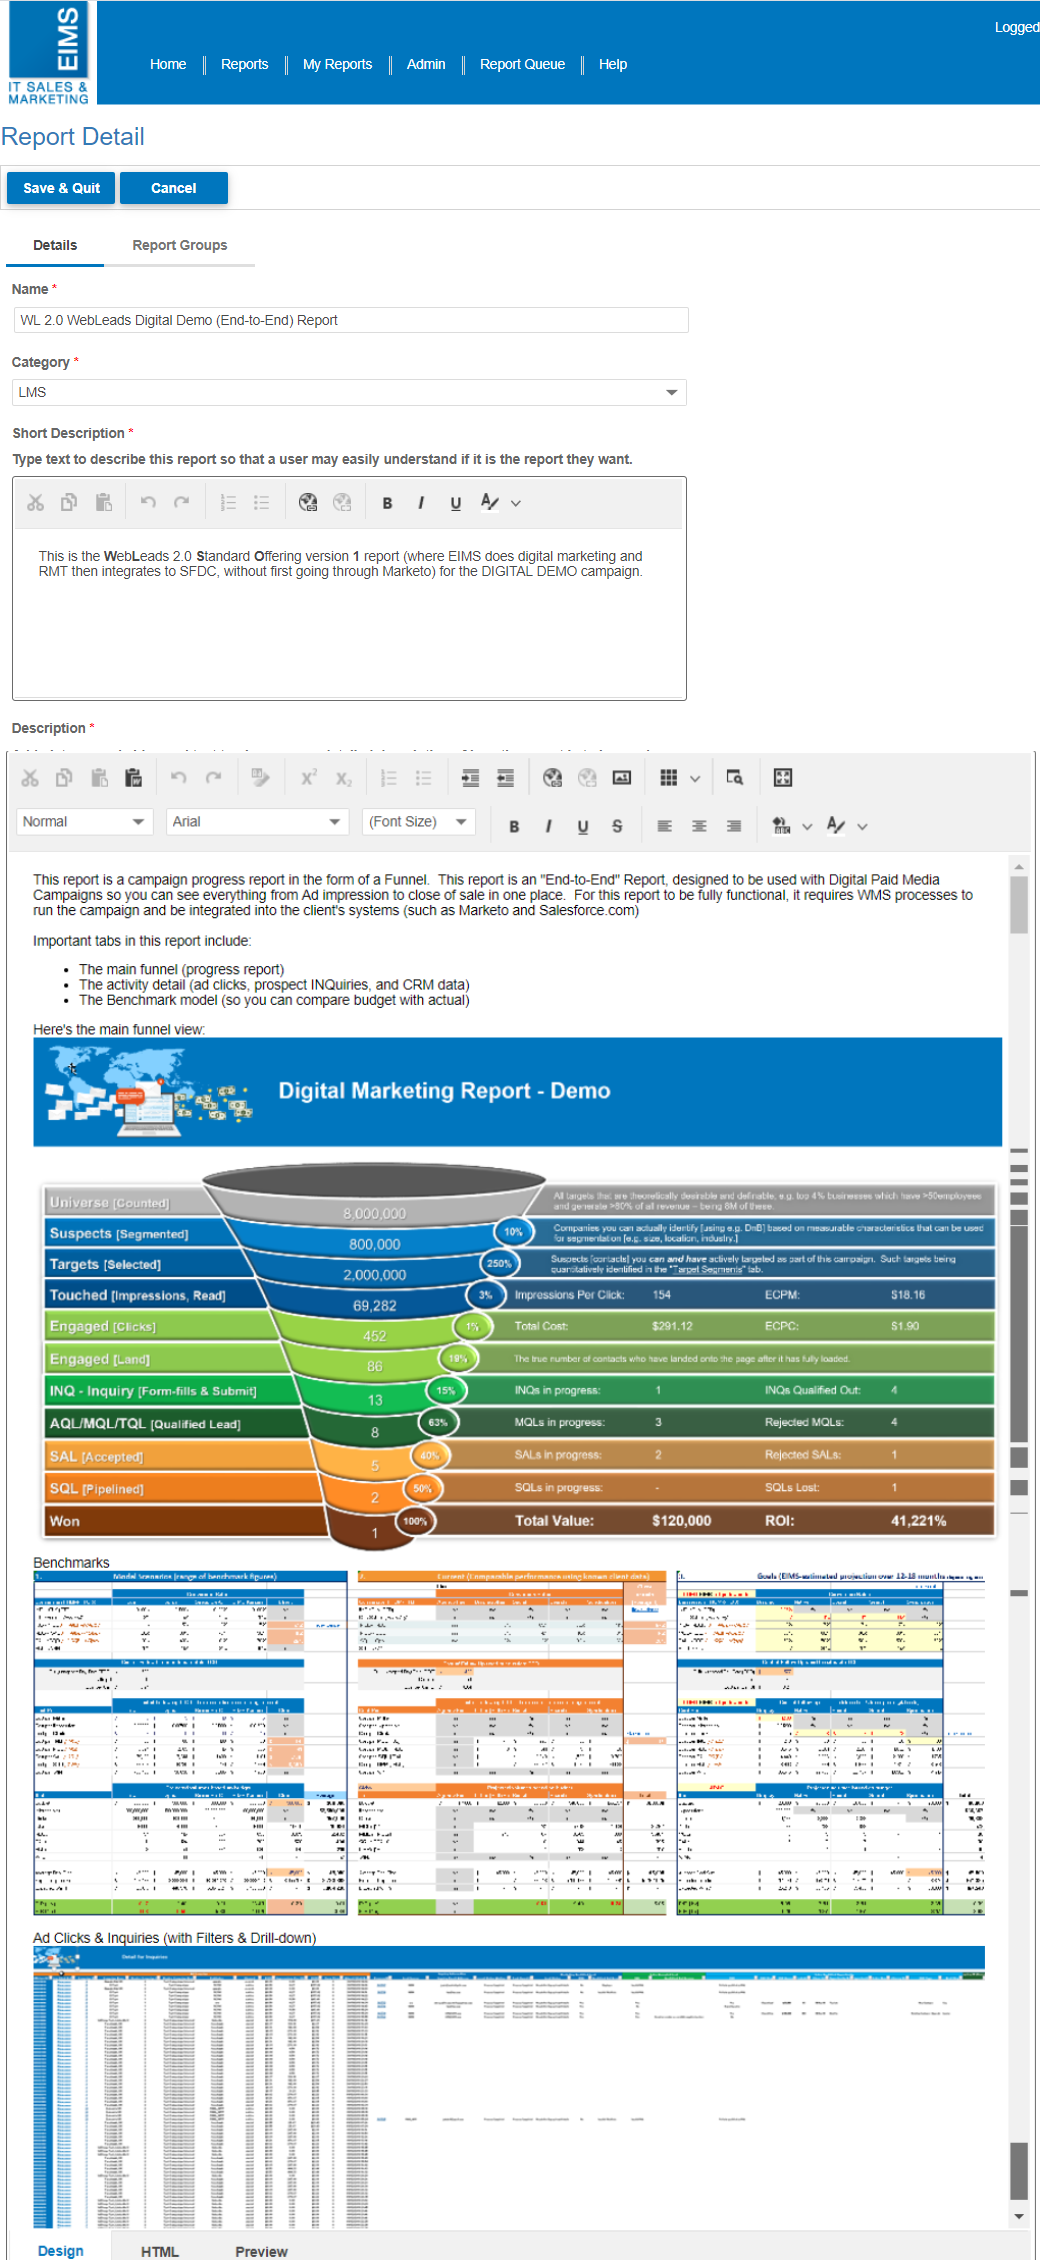
Task: Switch editor to Preview mode
Action: [x=261, y=2251]
